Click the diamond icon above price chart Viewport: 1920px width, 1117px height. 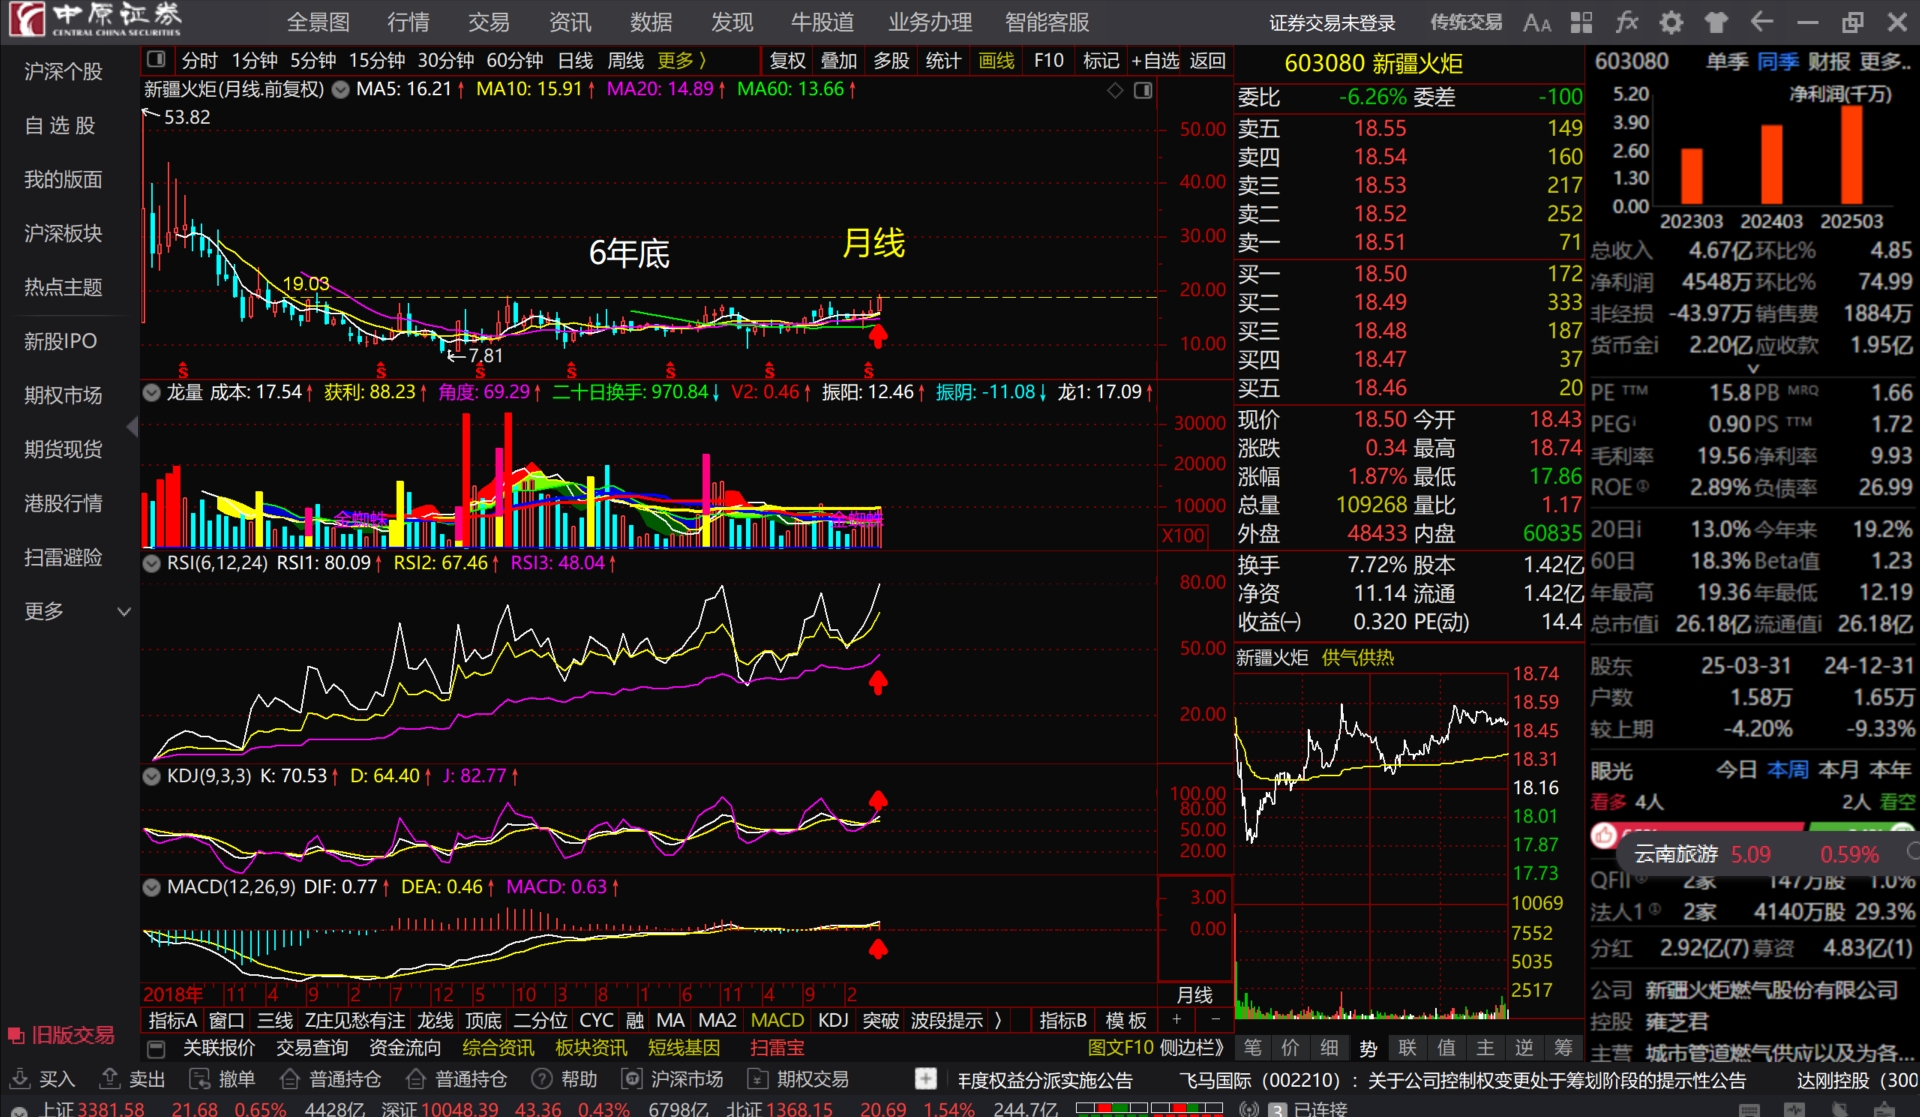[x=1116, y=90]
